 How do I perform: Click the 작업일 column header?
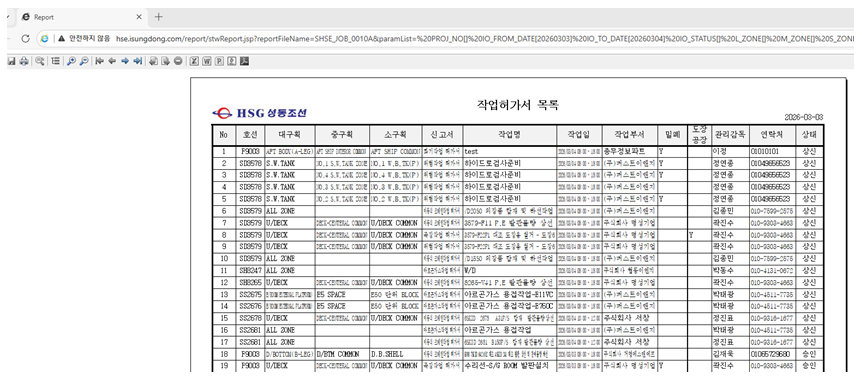coord(578,135)
